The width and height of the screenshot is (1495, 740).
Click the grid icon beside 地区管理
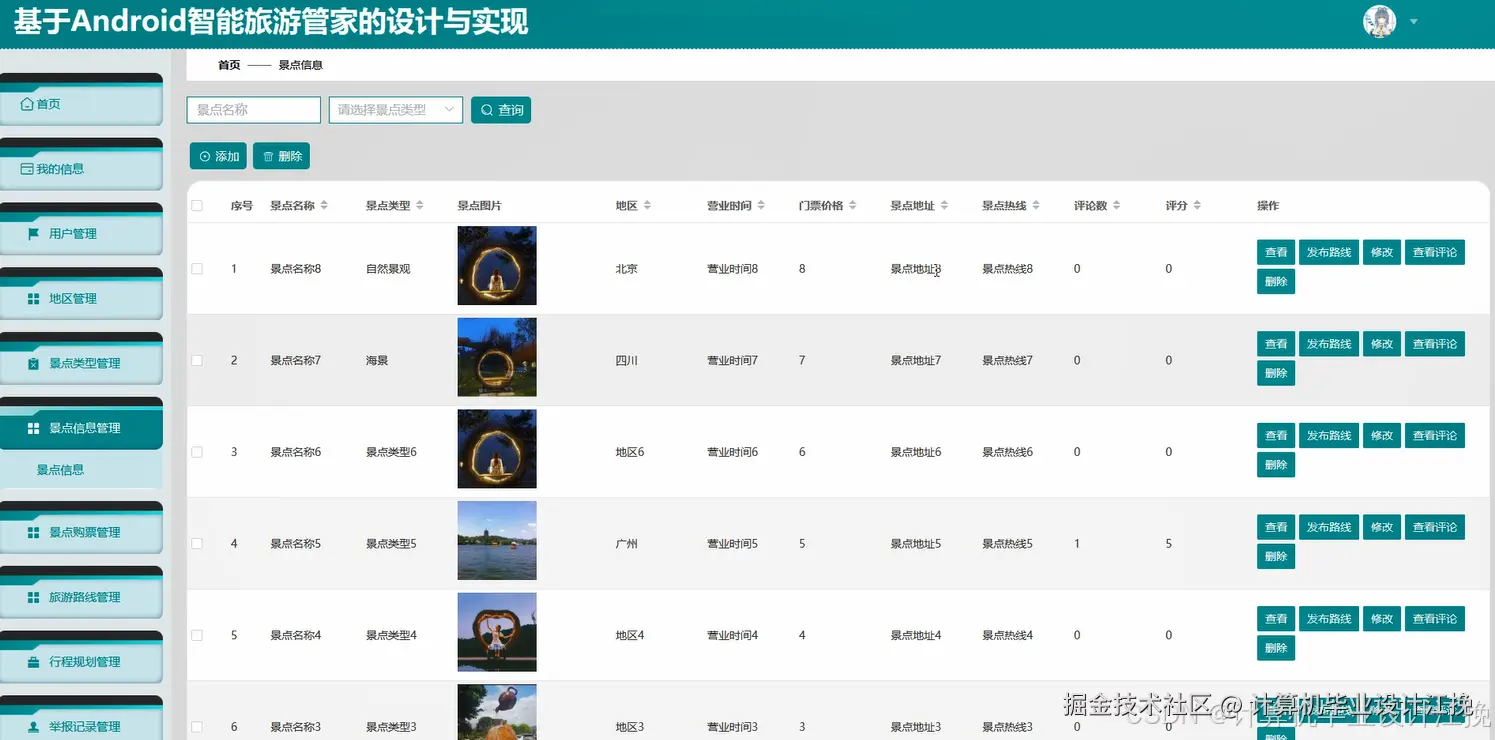coord(33,299)
